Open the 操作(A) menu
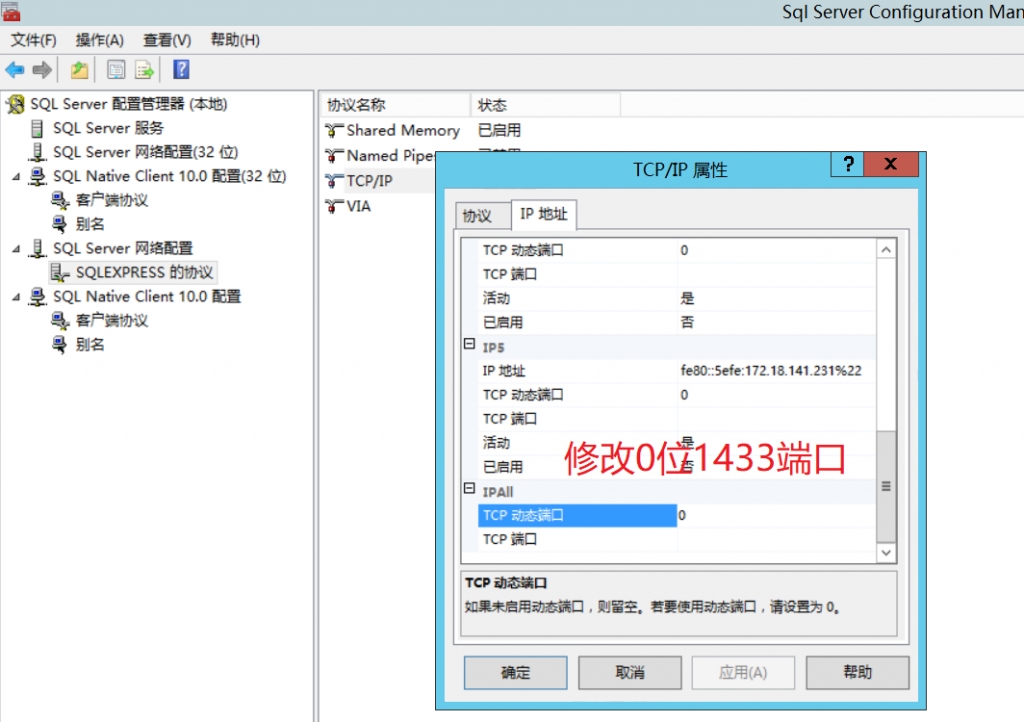This screenshot has width=1024, height=722. point(99,40)
